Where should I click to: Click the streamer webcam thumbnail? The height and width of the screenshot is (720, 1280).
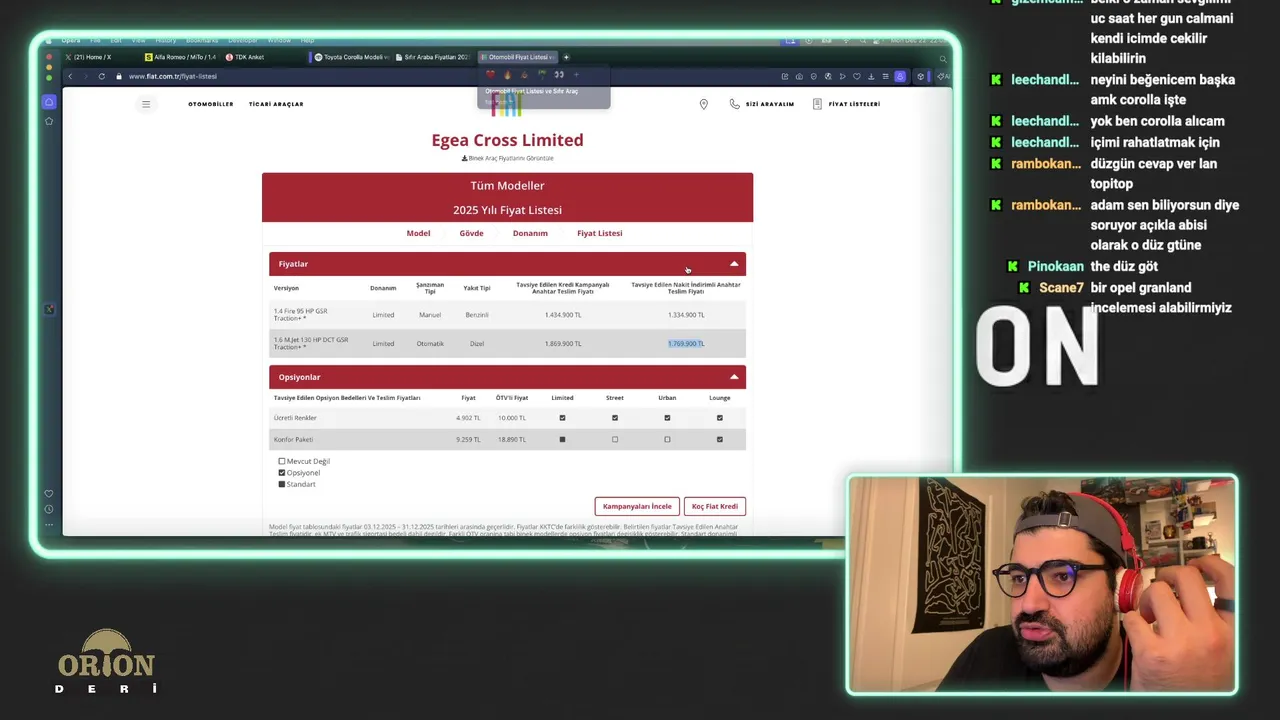pyautogui.click(x=1042, y=585)
